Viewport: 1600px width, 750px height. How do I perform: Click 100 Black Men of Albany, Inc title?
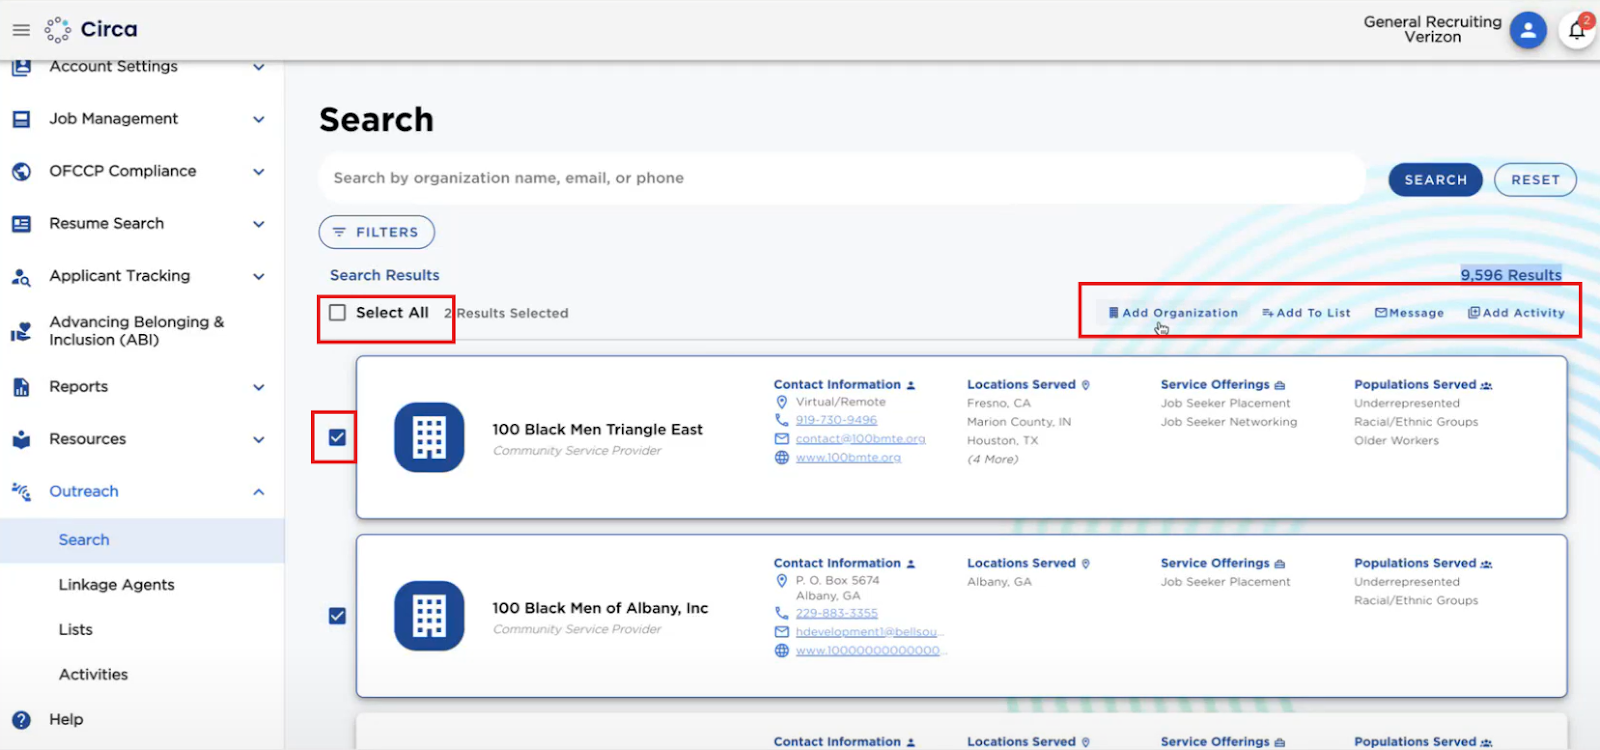click(600, 608)
